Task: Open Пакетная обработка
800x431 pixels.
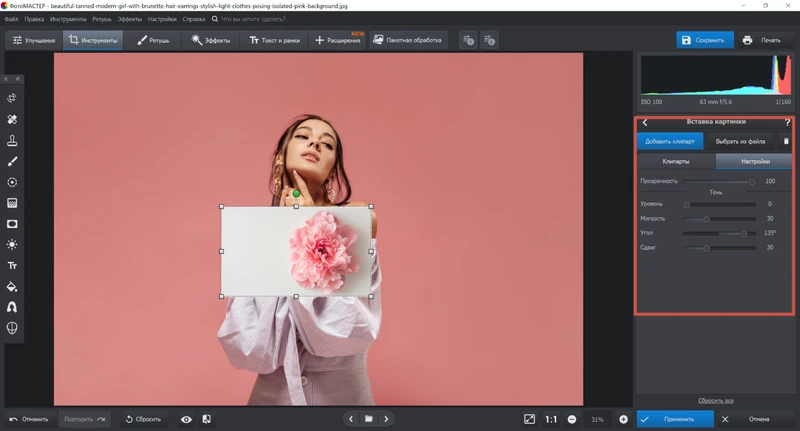Action: pyautogui.click(x=407, y=40)
